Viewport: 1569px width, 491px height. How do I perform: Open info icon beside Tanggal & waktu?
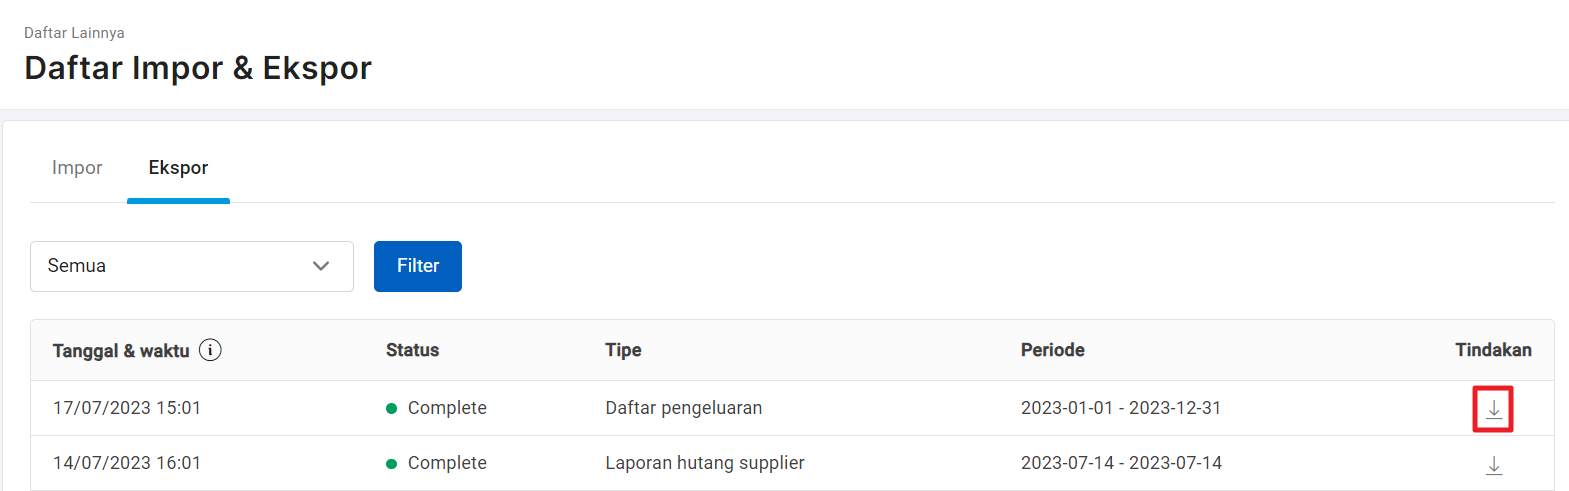click(x=210, y=350)
